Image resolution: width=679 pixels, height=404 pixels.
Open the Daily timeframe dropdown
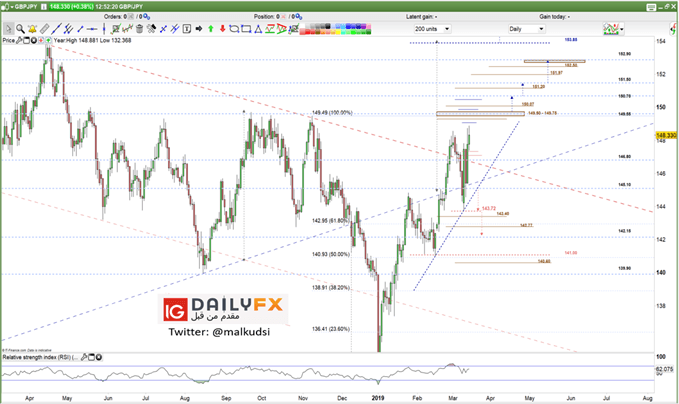point(526,29)
